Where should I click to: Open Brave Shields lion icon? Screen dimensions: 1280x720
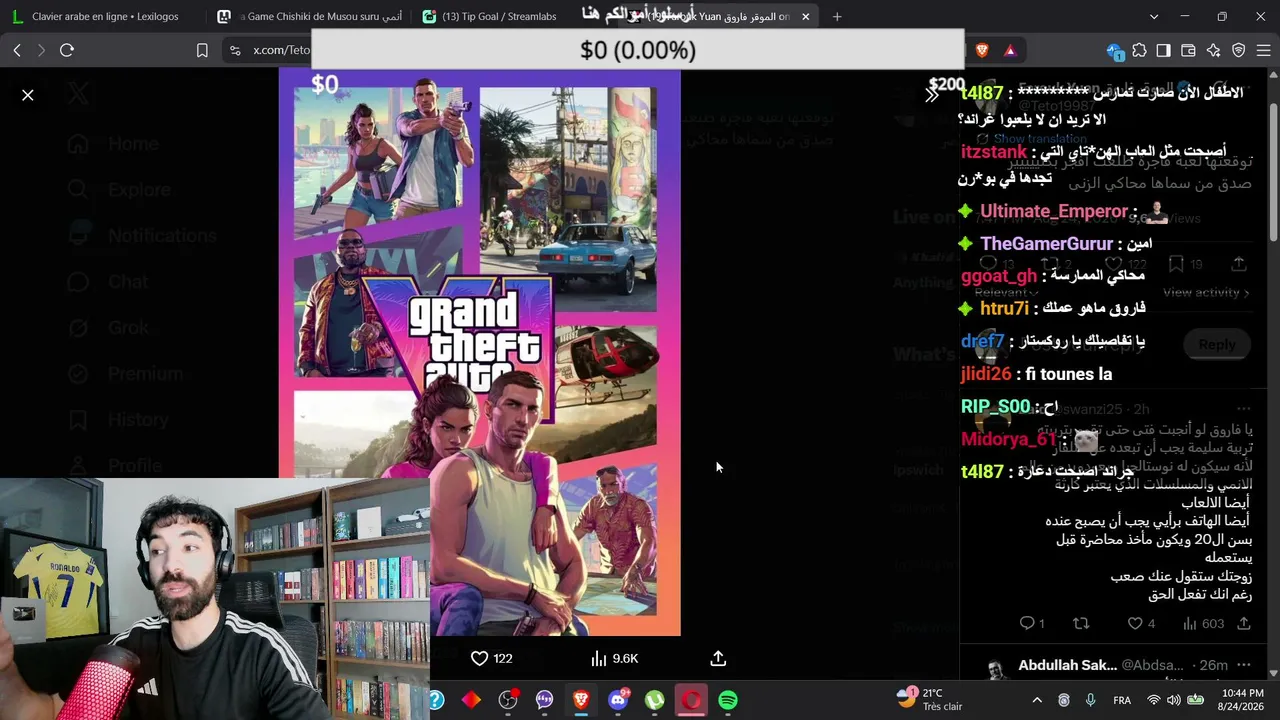982,50
